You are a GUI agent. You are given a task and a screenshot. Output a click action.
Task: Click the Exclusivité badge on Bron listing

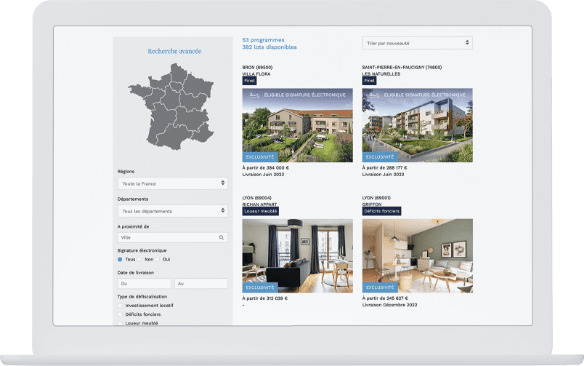click(x=260, y=157)
